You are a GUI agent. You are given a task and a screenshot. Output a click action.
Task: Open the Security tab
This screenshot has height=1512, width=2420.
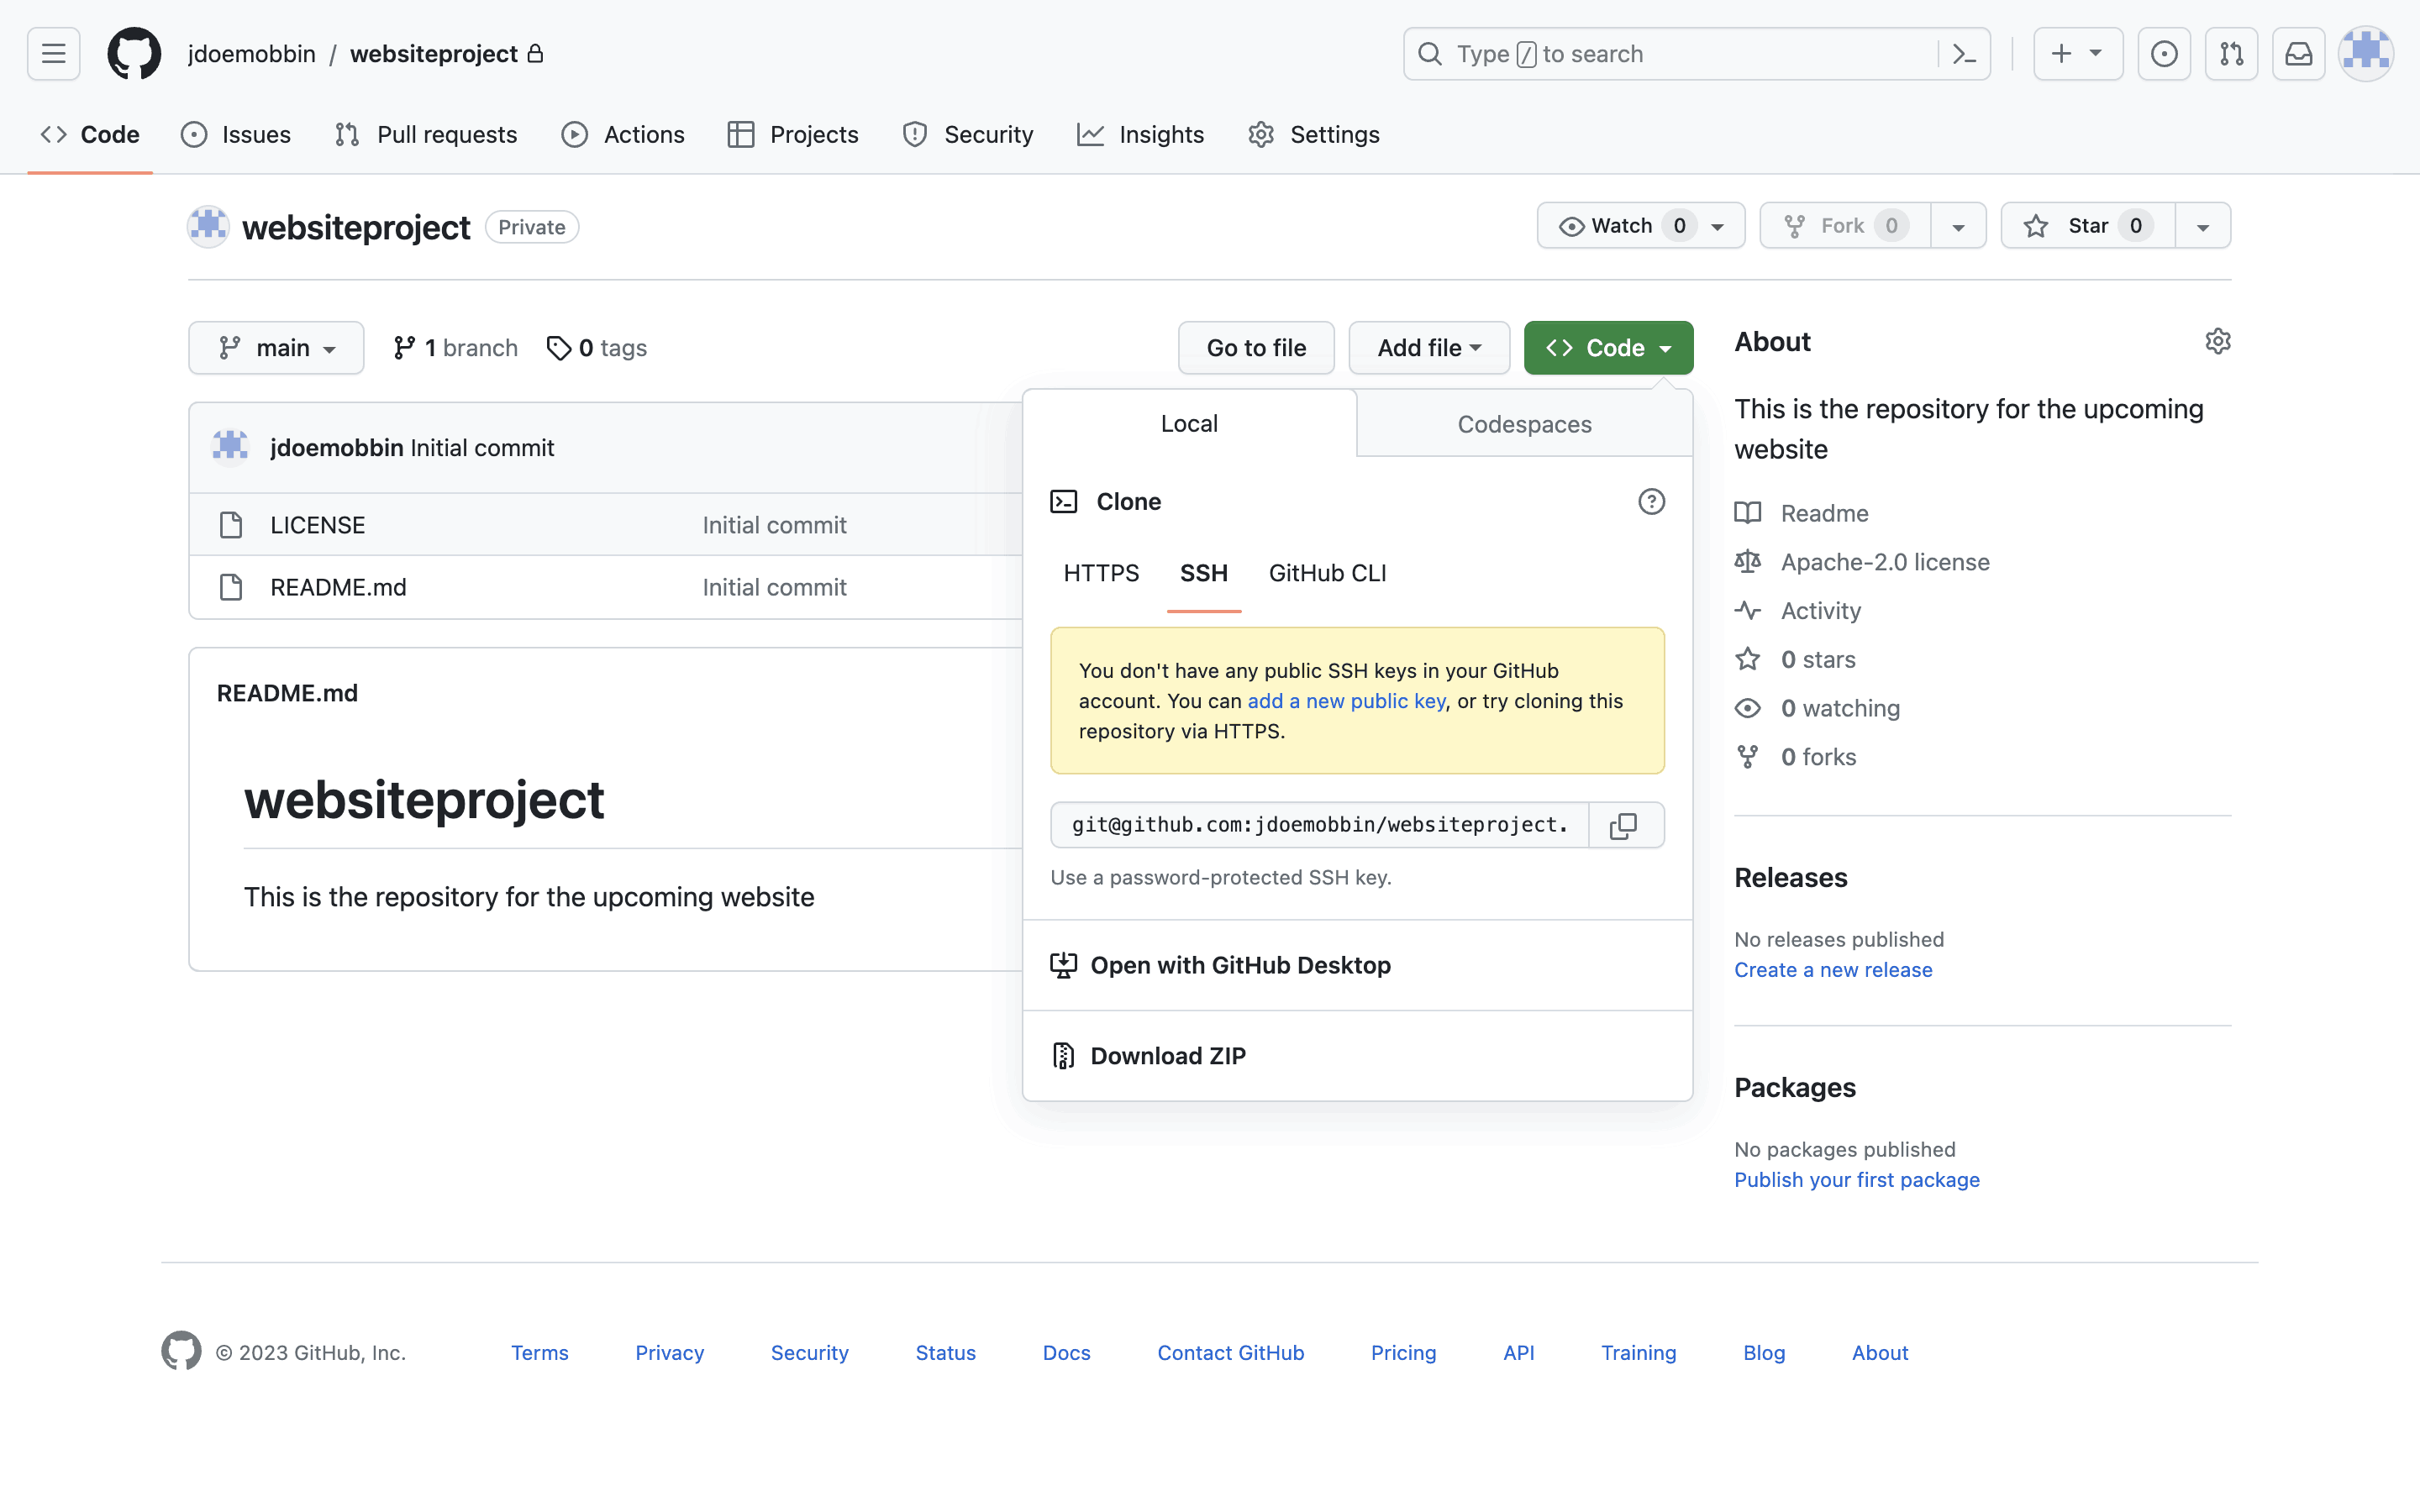[x=967, y=134]
